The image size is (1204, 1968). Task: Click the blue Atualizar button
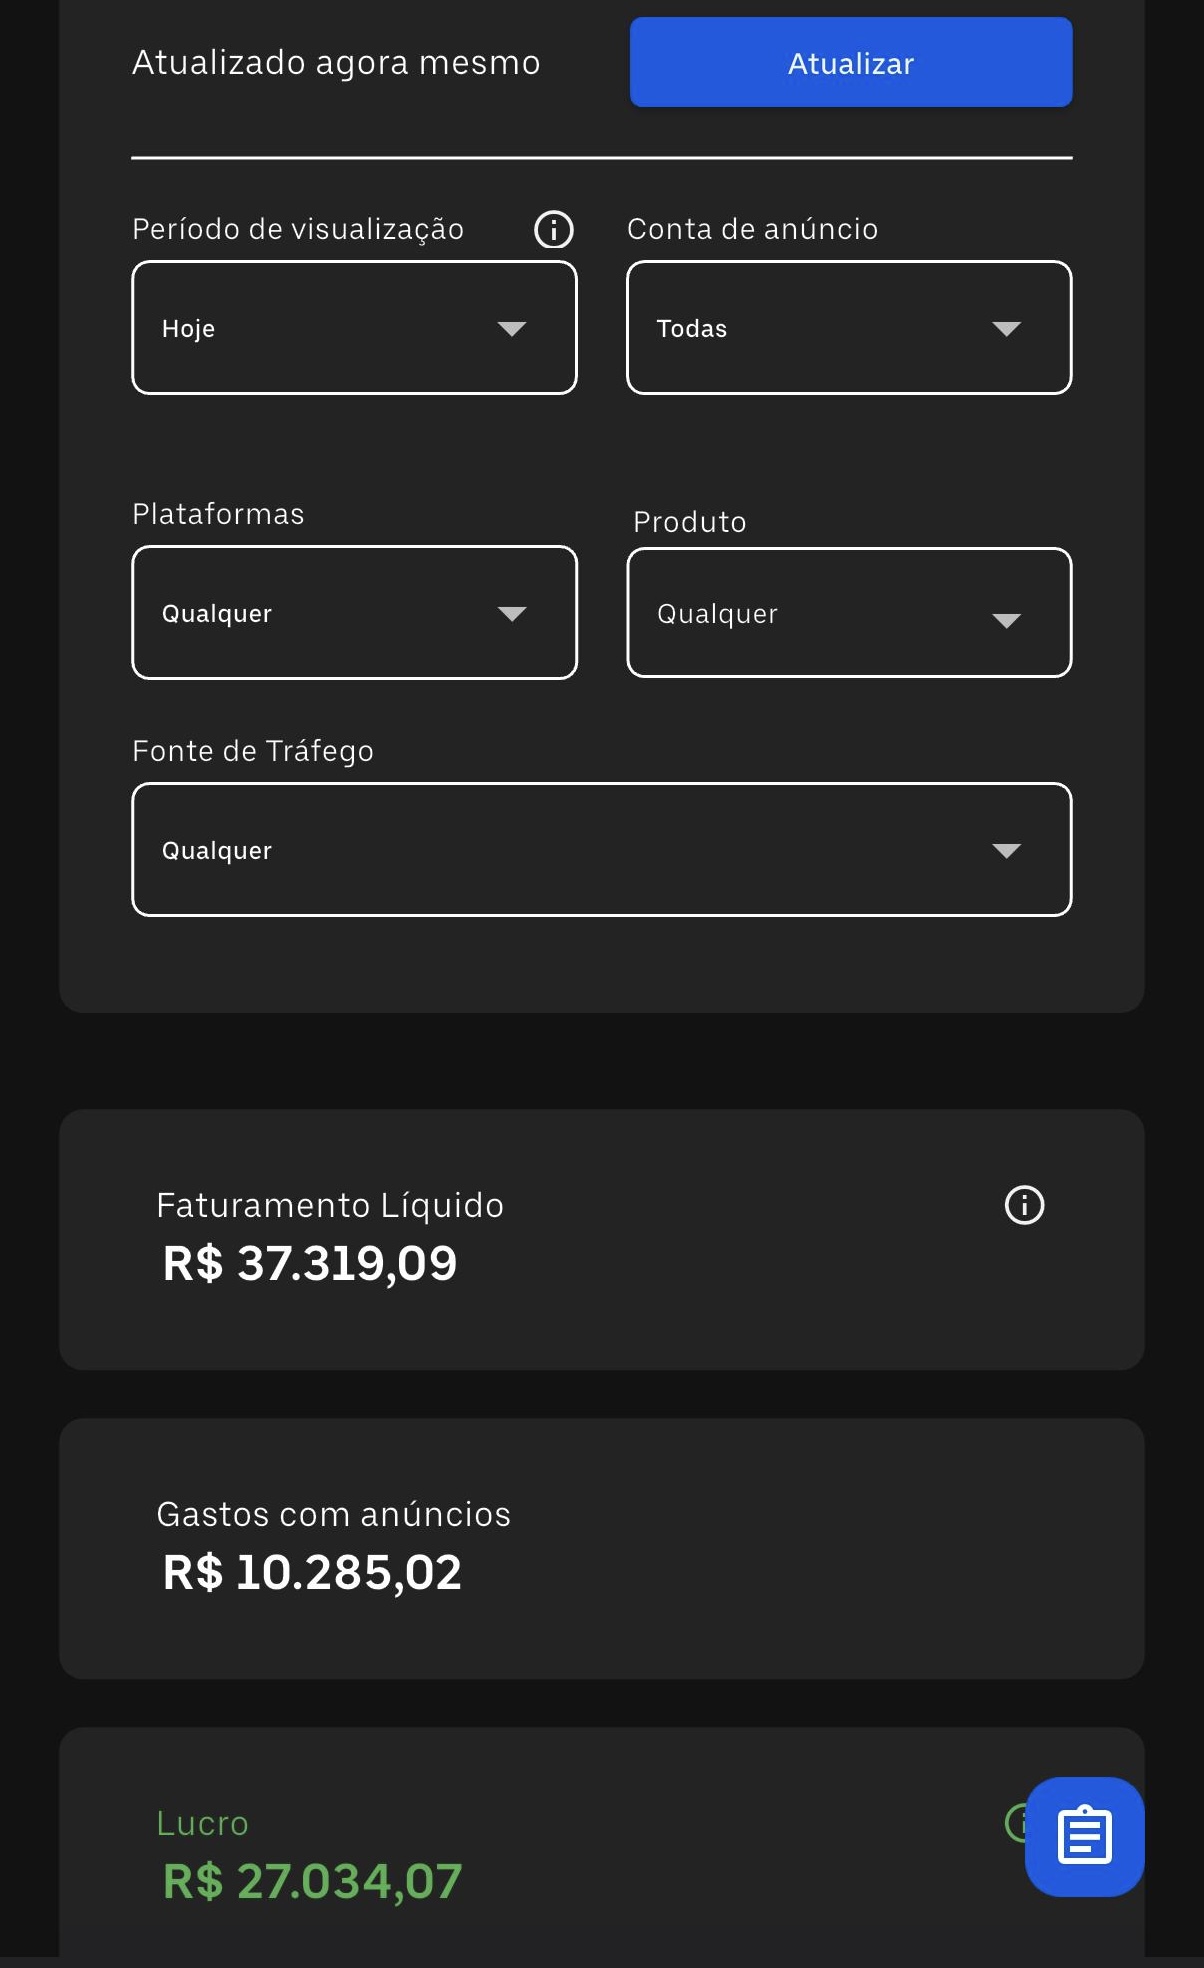(x=851, y=63)
